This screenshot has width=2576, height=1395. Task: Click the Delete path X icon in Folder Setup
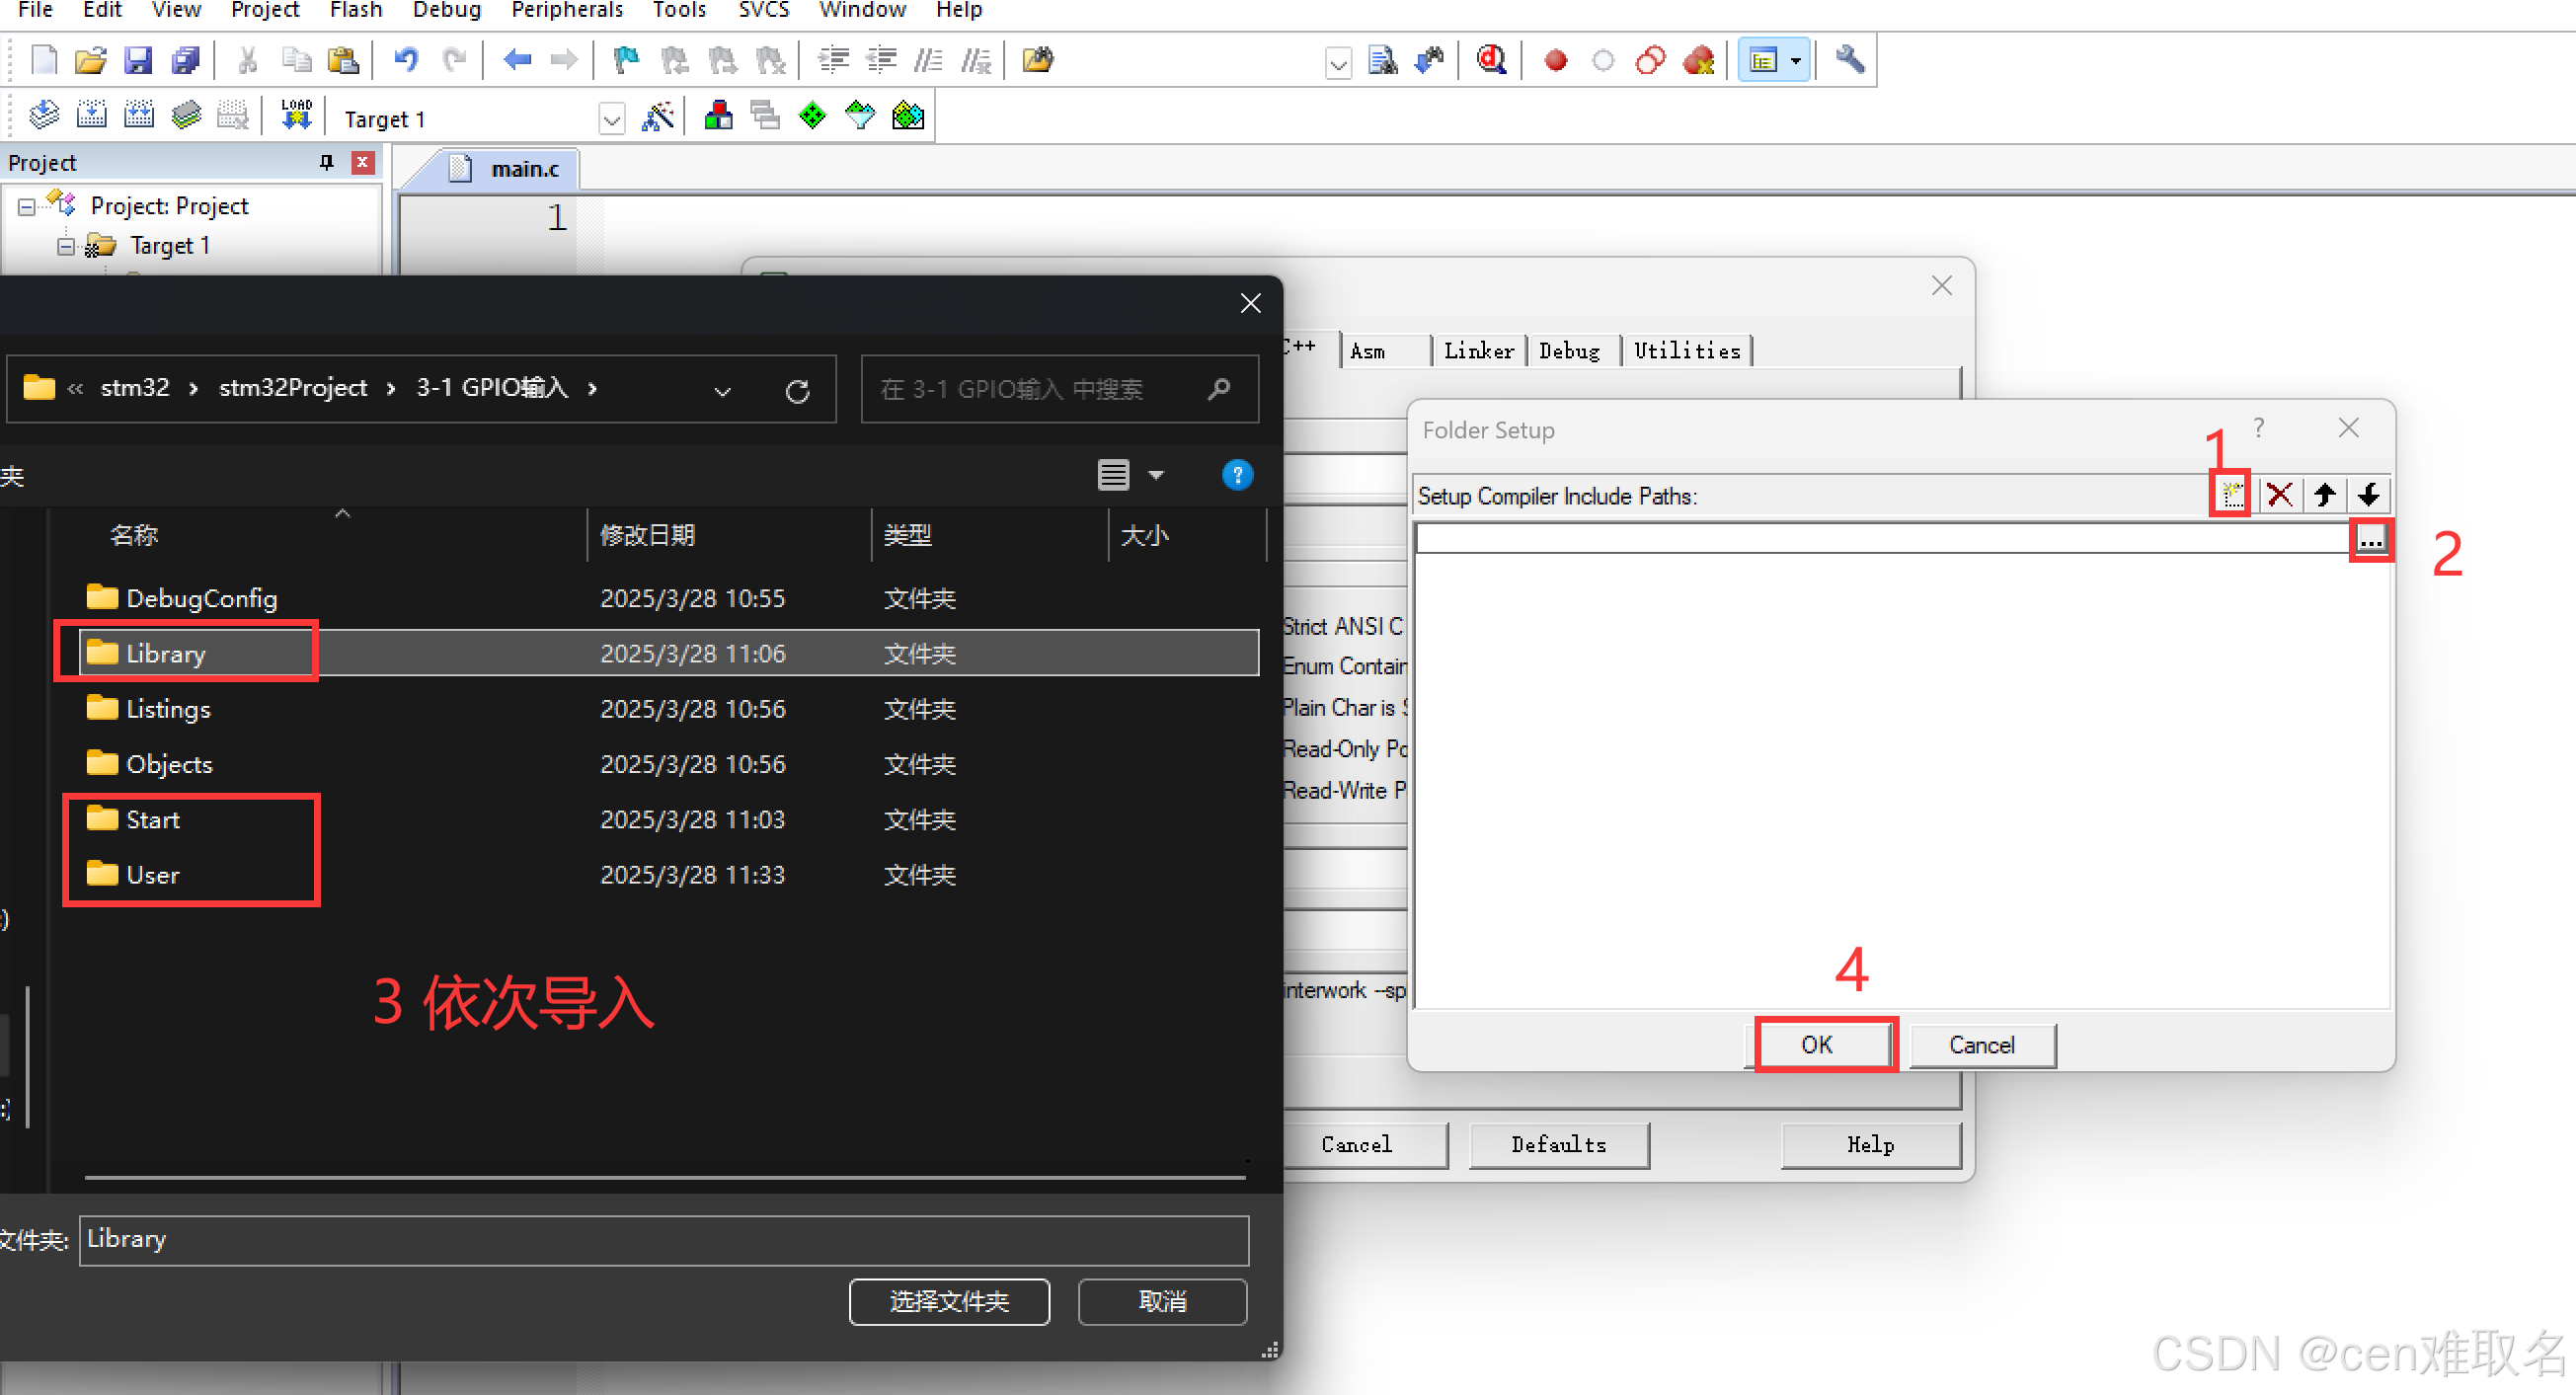coord(2279,494)
